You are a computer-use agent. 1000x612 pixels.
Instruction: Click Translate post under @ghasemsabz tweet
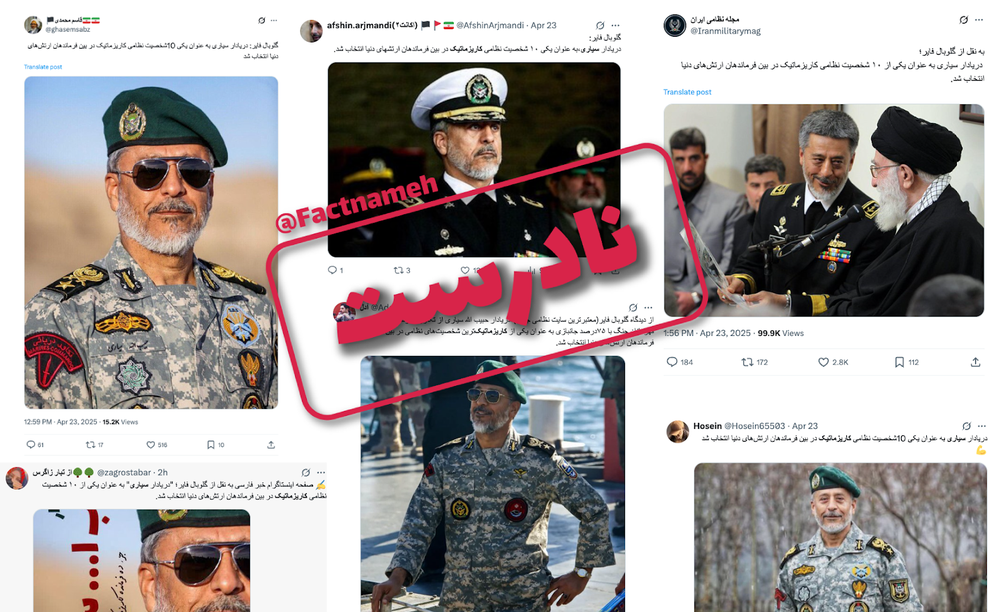click(43, 67)
